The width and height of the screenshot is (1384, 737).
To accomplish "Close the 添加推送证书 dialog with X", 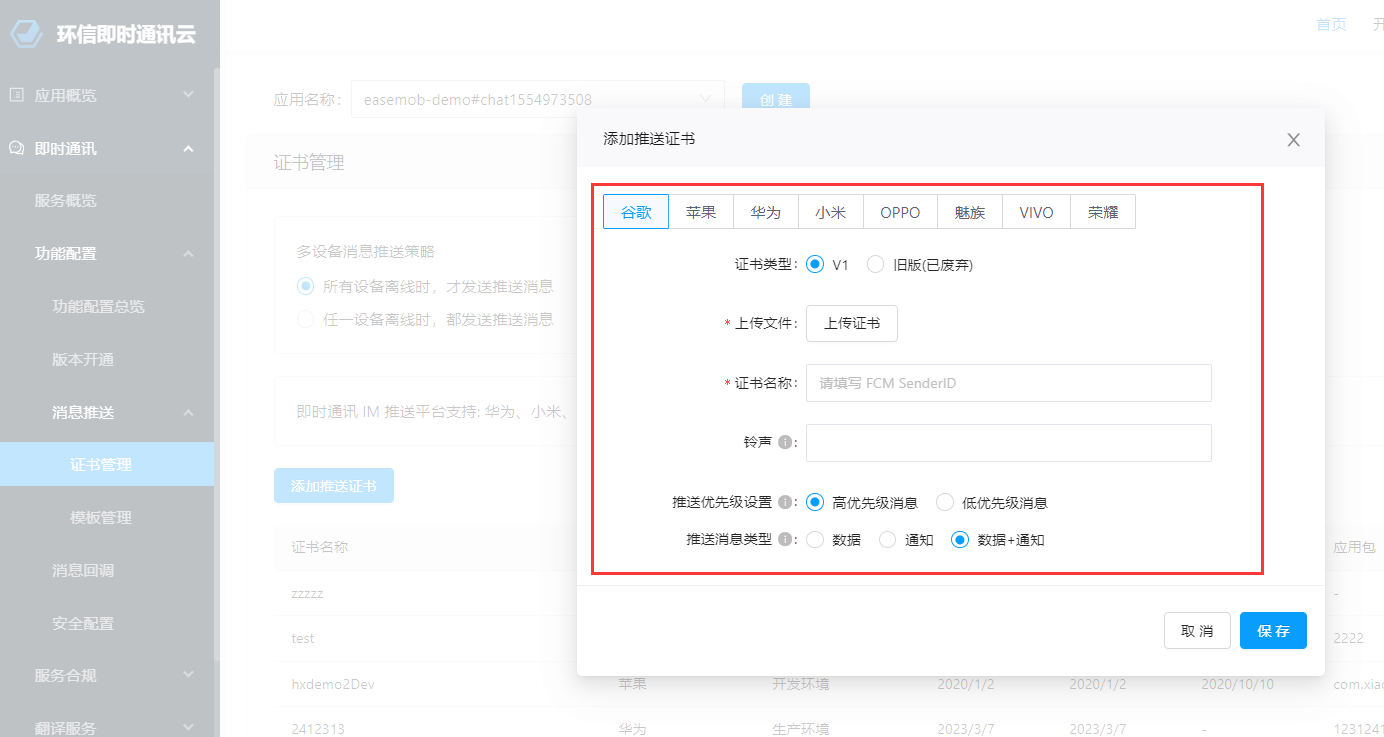I will pyautogui.click(x=1293, y=140).
